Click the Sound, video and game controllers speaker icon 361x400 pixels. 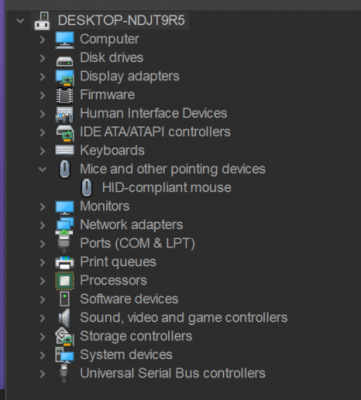coord(65,318)
